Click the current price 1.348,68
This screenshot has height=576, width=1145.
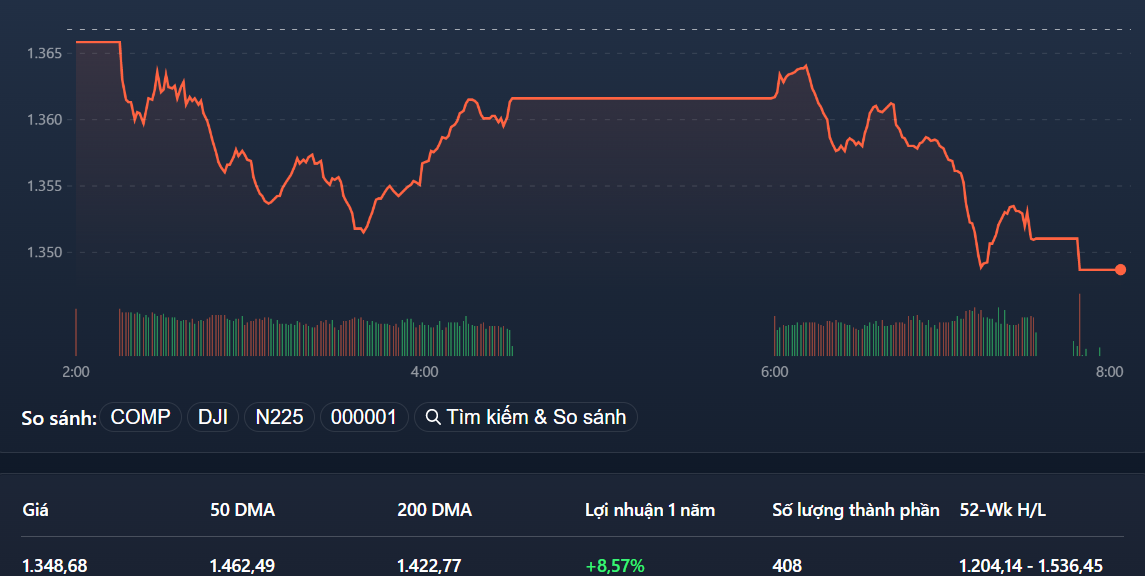pyautogui.click(x=51, y=563)
